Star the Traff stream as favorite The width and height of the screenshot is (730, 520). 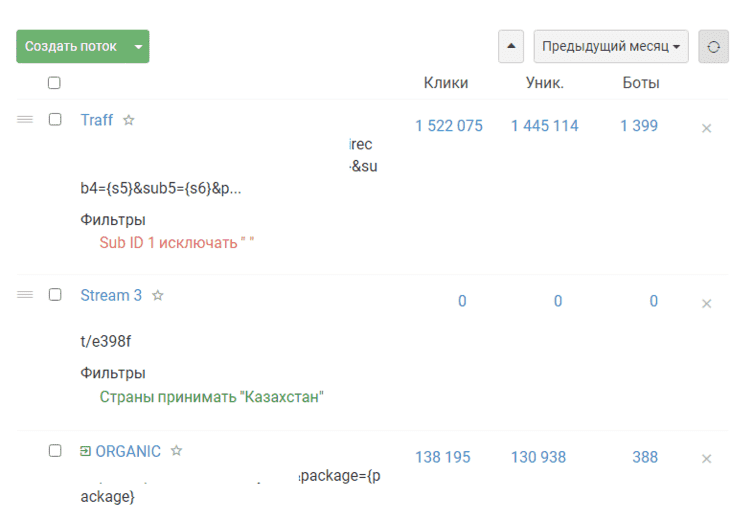click(128, 120)
